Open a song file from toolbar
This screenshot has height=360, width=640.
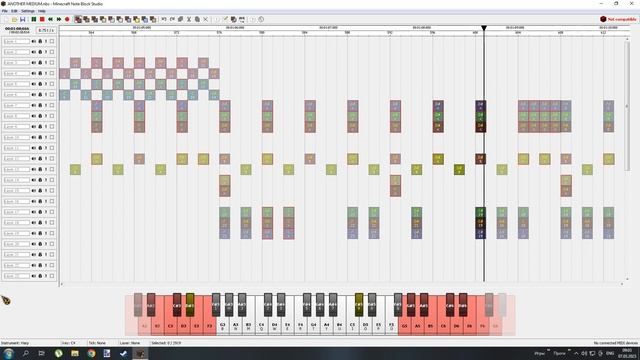[x=14, y=19]
